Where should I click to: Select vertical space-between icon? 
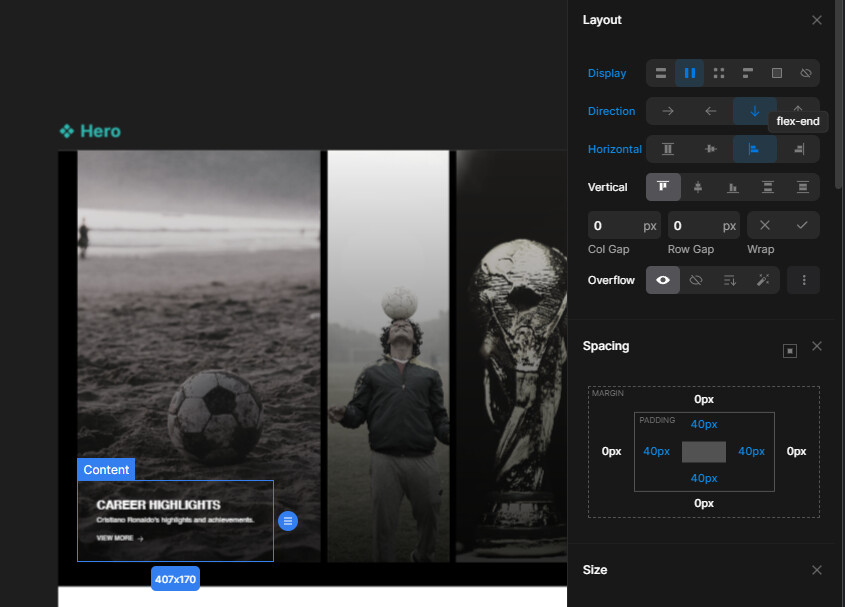click(x=768, y=187)
